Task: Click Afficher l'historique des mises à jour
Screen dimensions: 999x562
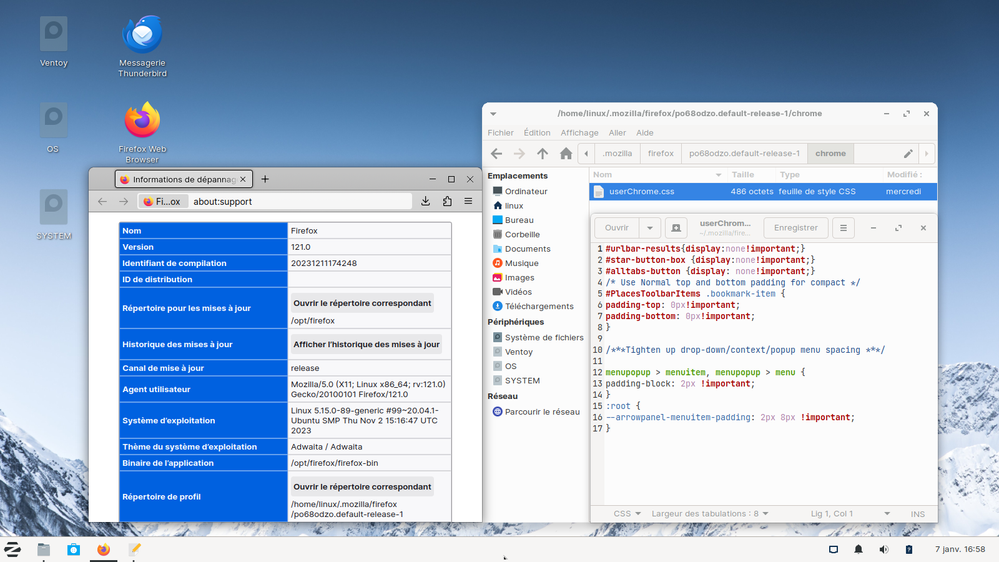Action: click(x=366, y=344)
